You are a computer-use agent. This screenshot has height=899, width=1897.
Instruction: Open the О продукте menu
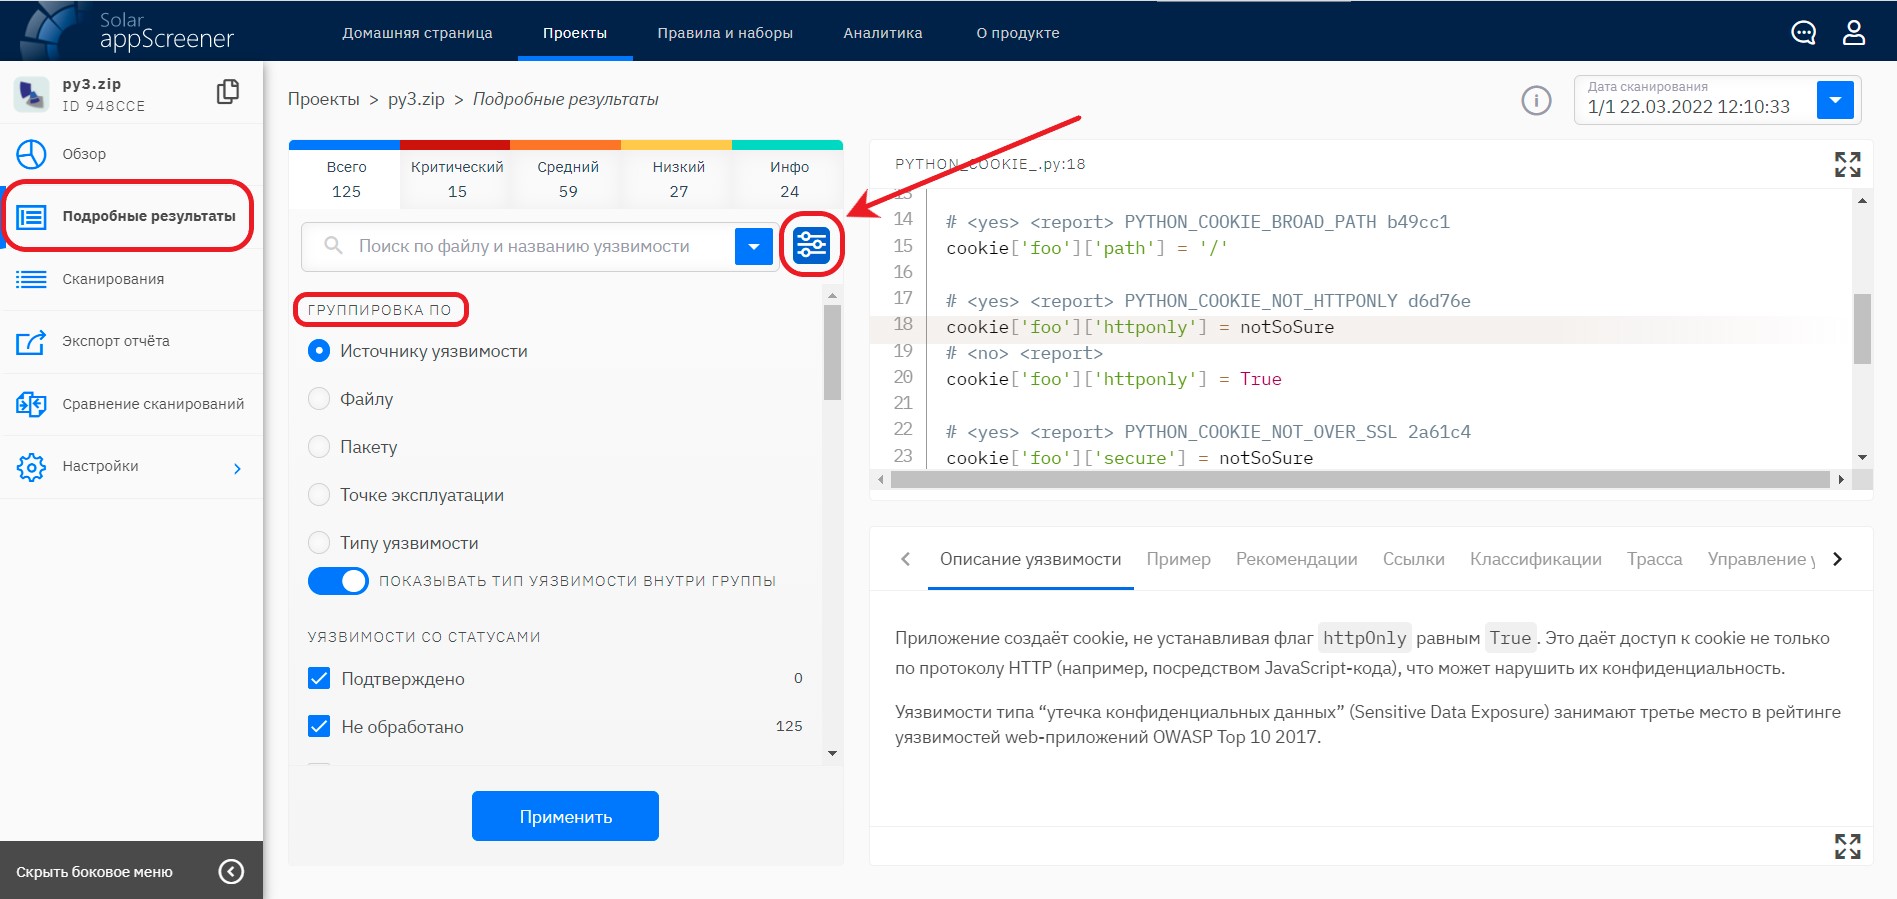pyautogui.click(x=1018, y=33)
